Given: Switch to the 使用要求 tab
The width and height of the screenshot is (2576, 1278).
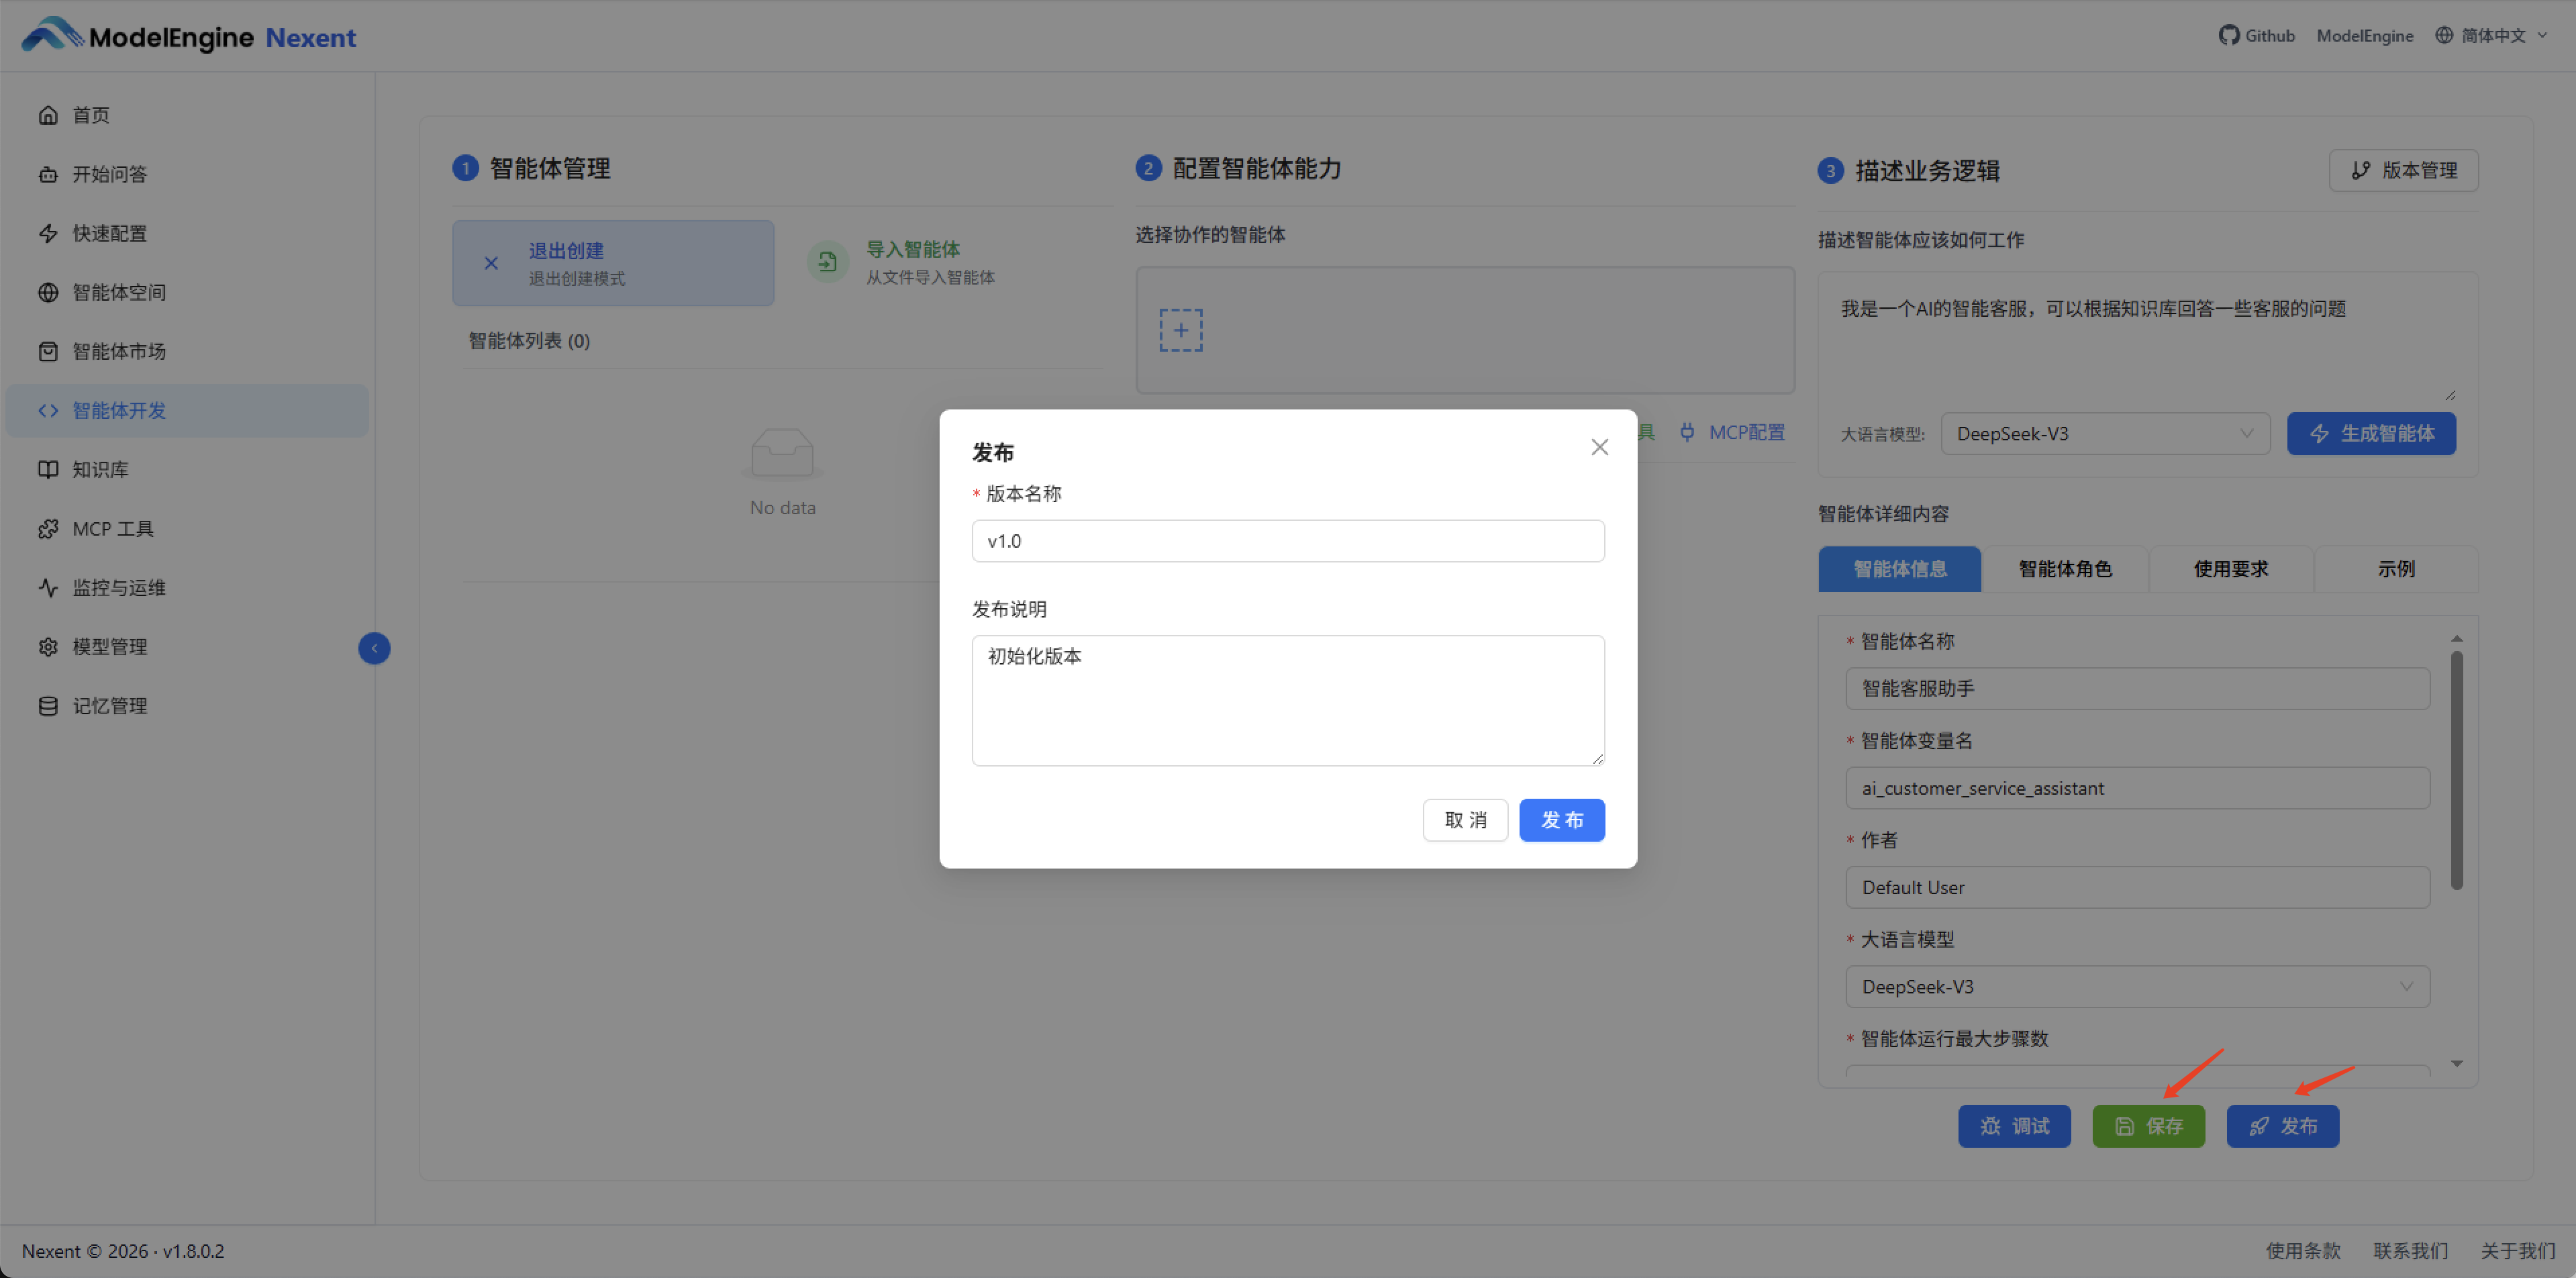Looking at the screenshot, I should point(2230,568).
